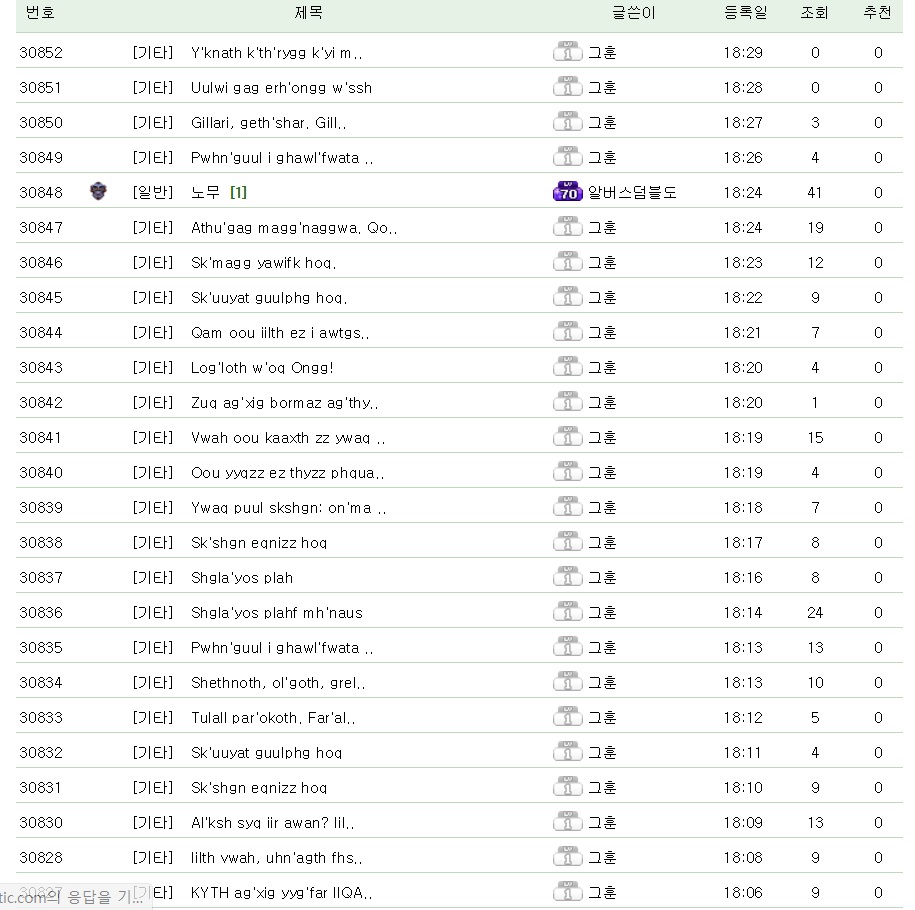Screen dimensions: 915x910
Task: Open the [1] comment count on the 노무 post
Action: tap(238, 192)
